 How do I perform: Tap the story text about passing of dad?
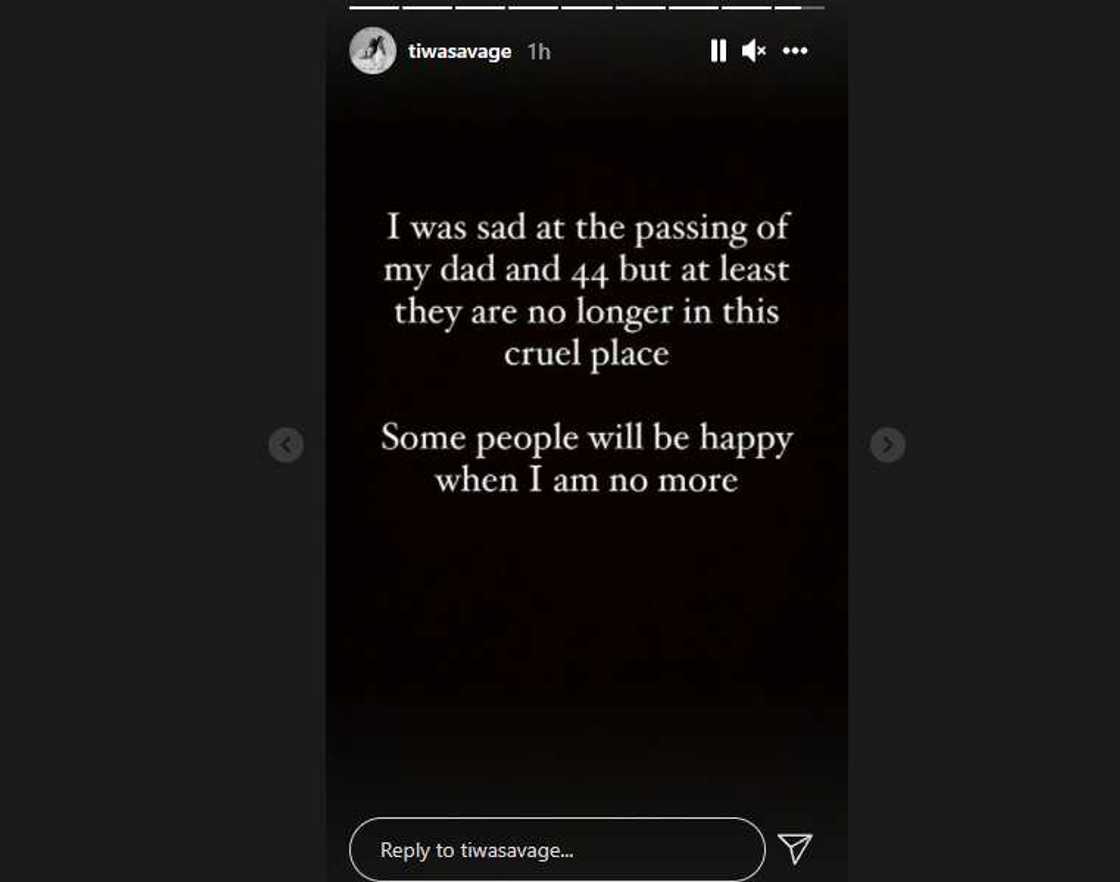point(587,290)
